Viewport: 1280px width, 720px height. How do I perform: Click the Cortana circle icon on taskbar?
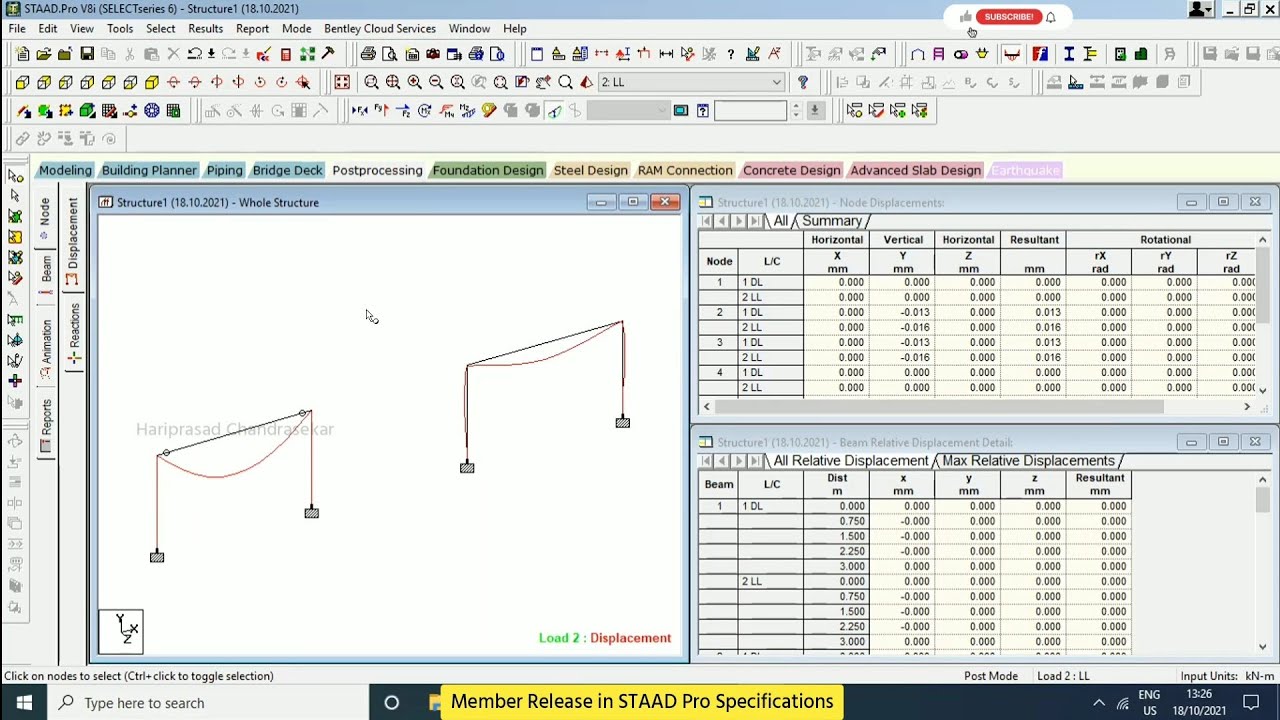coord(392,703)
